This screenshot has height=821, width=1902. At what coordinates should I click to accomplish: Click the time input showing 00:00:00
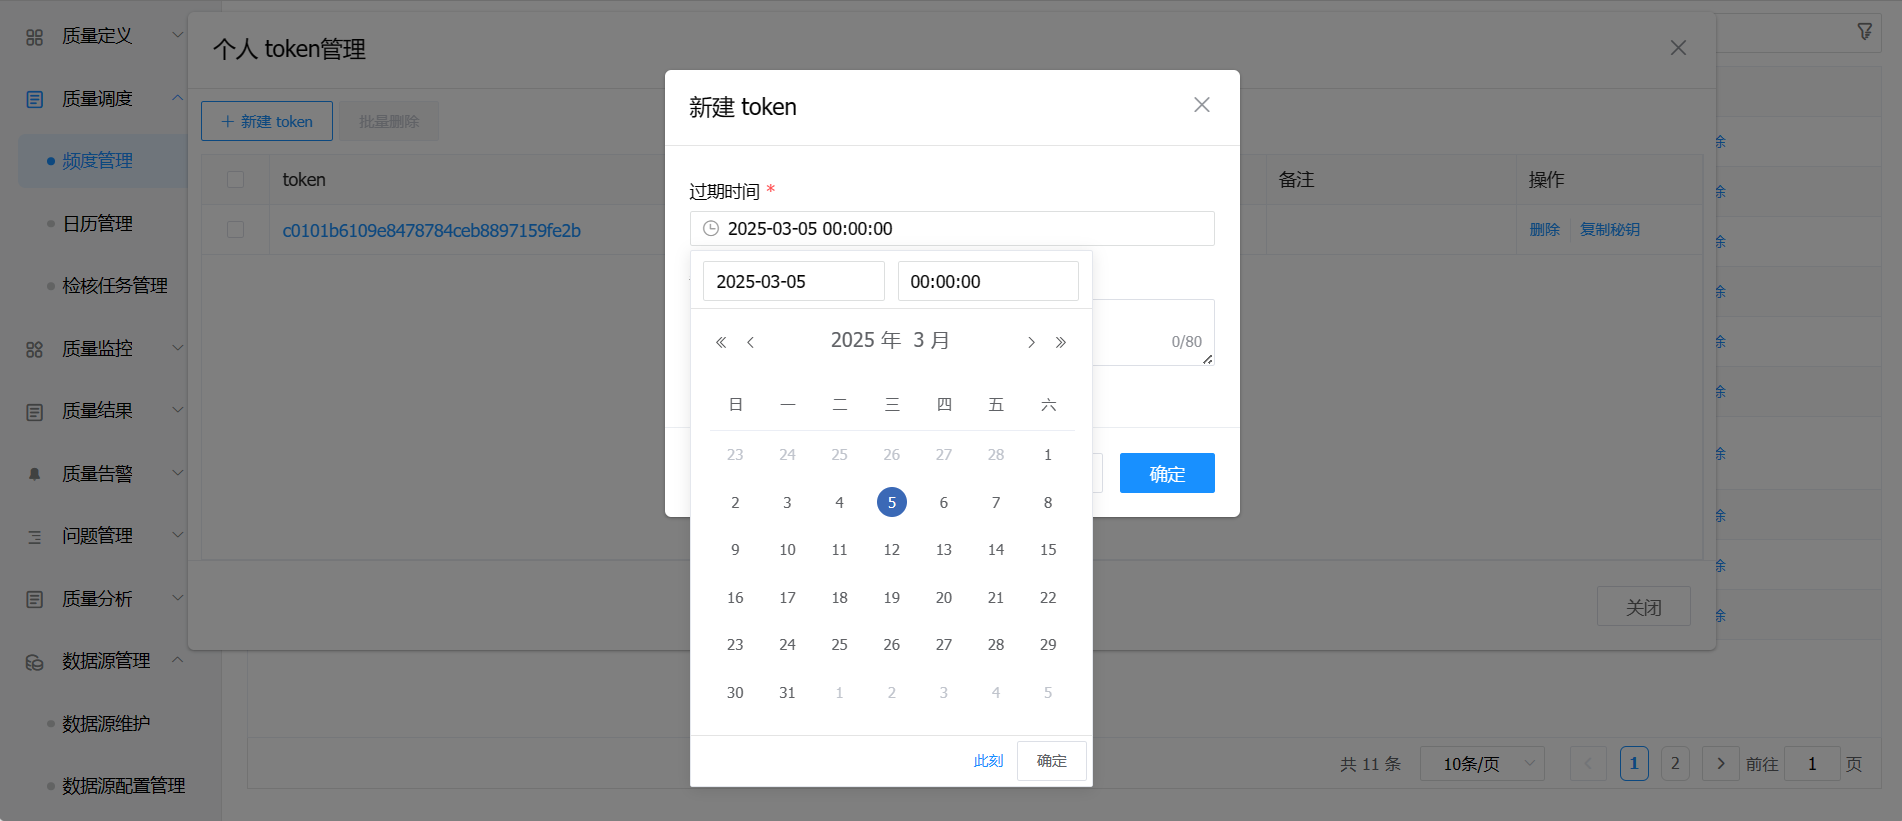click(987, 282)
